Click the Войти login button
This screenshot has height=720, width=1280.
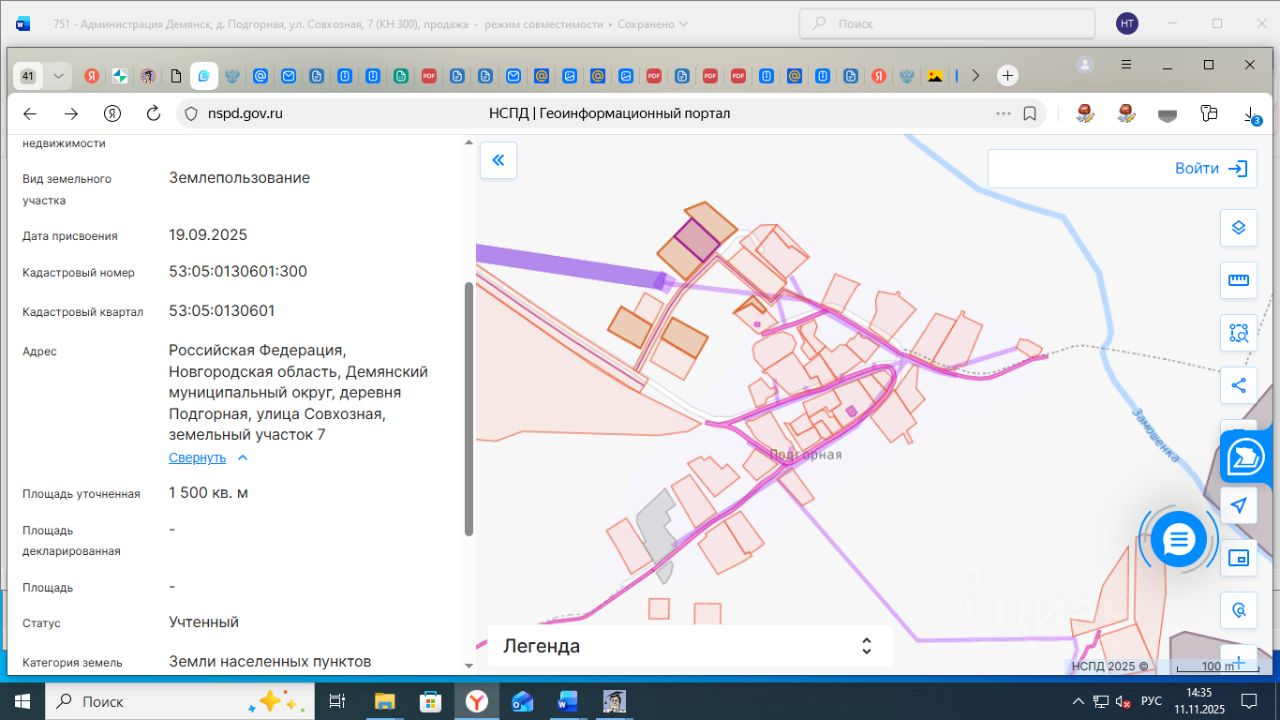point(1210,169)
